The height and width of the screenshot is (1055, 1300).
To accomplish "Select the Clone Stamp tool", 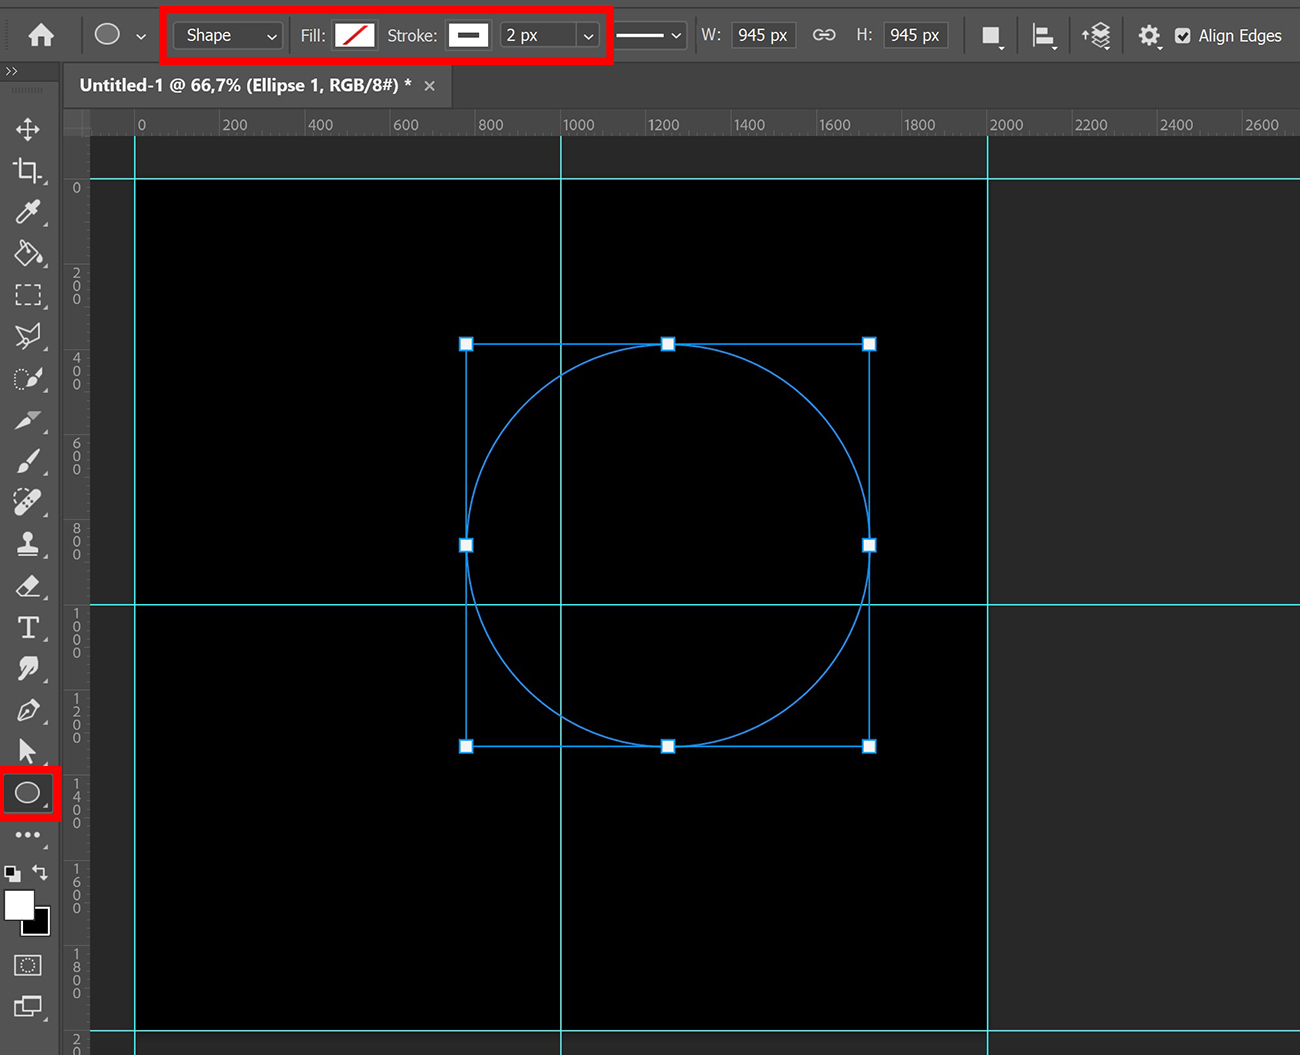I will 29,544.
